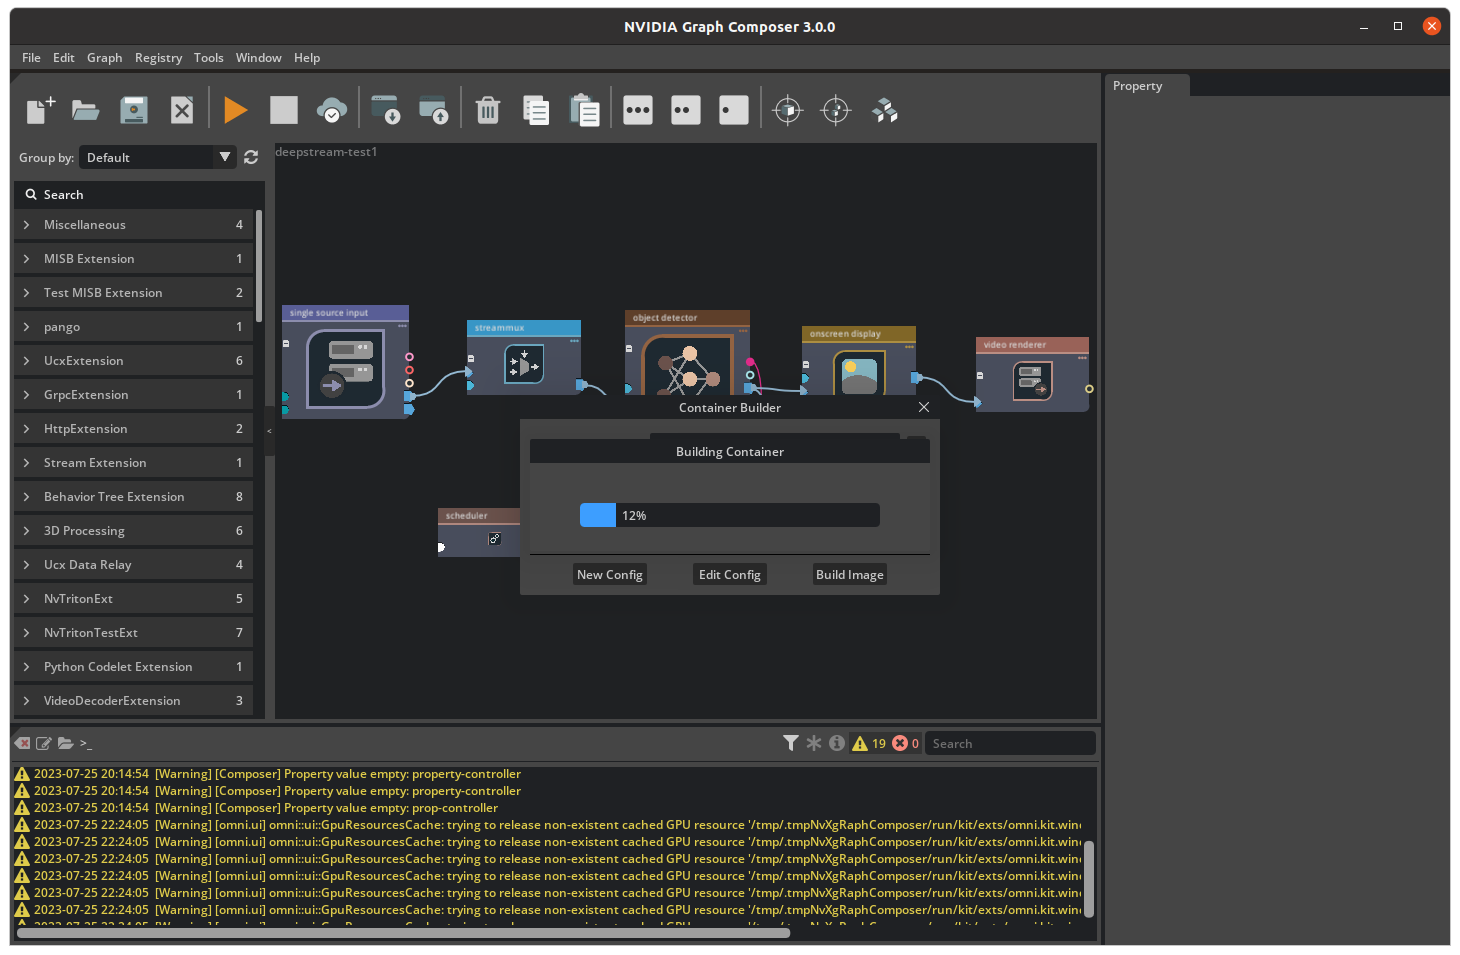This screenshot has height=955, width=1460.
Task: Click the Build Image button
Action: (850, 575)
